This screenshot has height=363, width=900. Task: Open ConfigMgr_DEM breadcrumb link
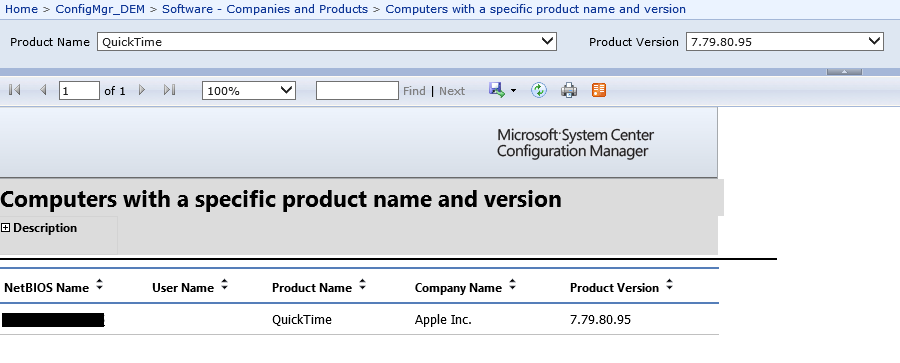click(x=100, y=9)
